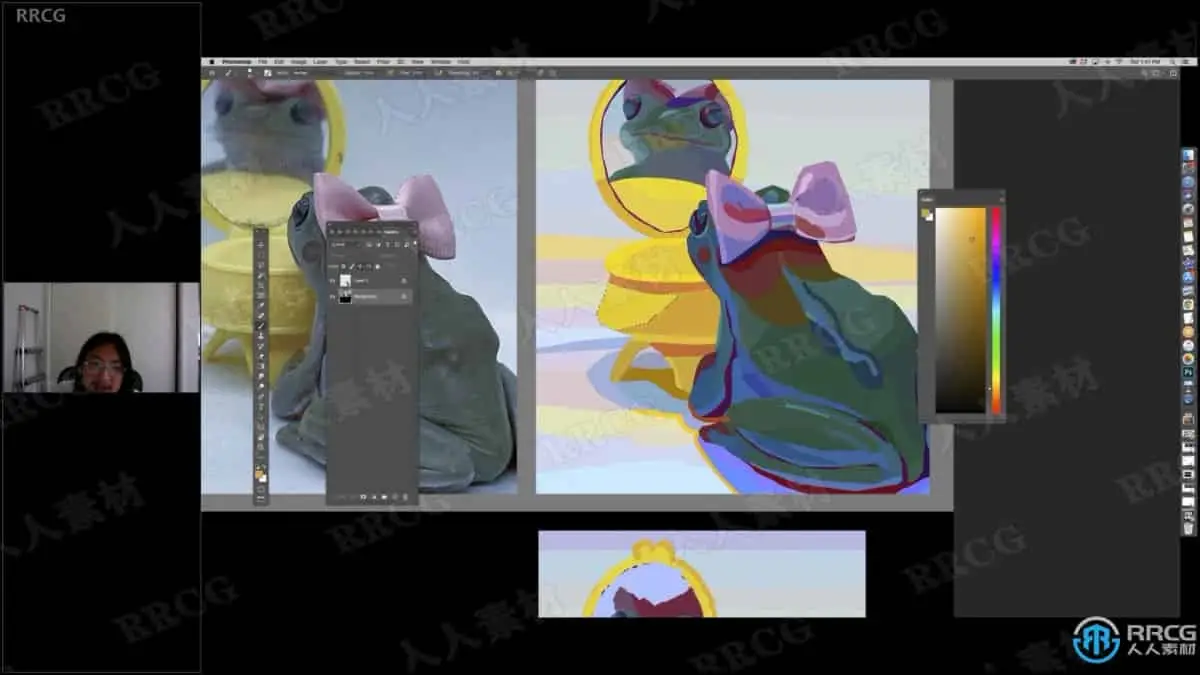
Task: Open the Apple menu
Action: tap(212, 62)
